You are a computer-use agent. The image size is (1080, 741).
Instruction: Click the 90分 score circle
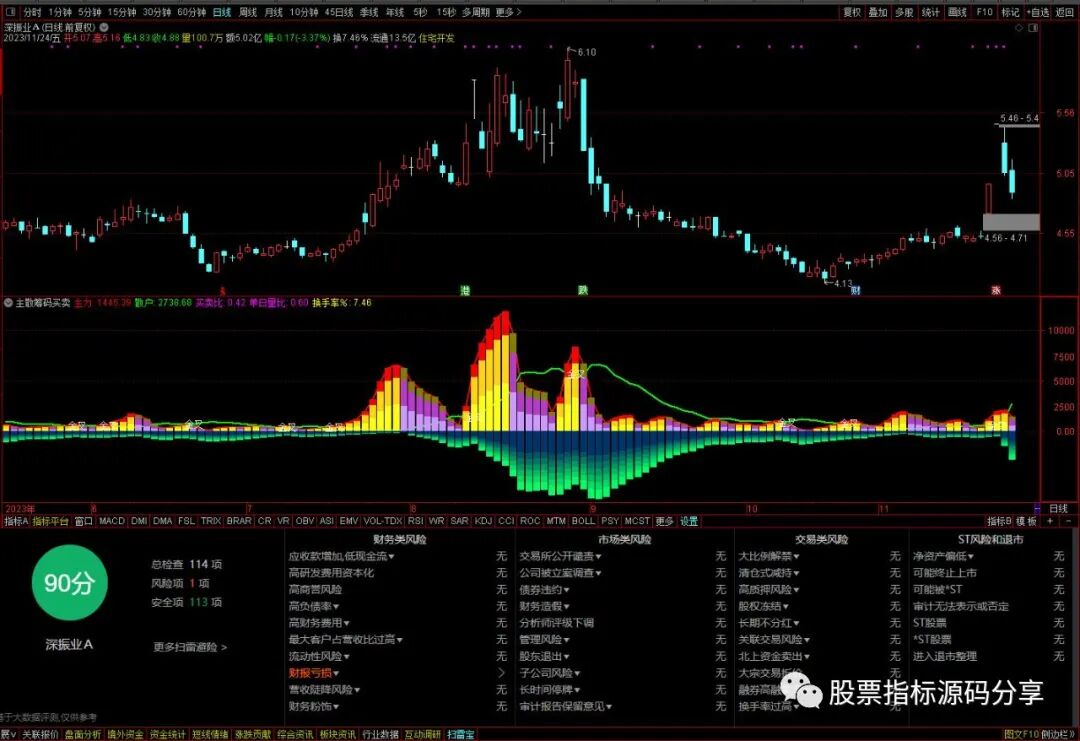coord(70,583)
